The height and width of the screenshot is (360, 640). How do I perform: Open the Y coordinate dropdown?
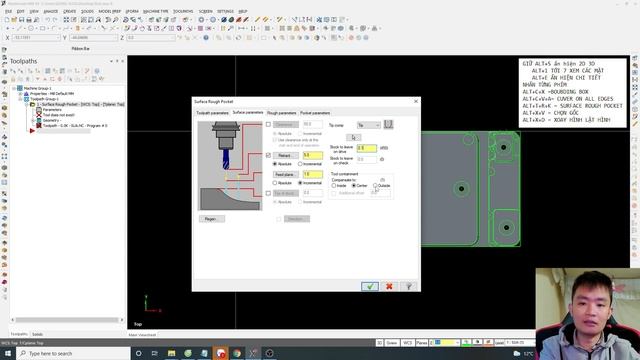pyautogui.click(x=115, y=38)
